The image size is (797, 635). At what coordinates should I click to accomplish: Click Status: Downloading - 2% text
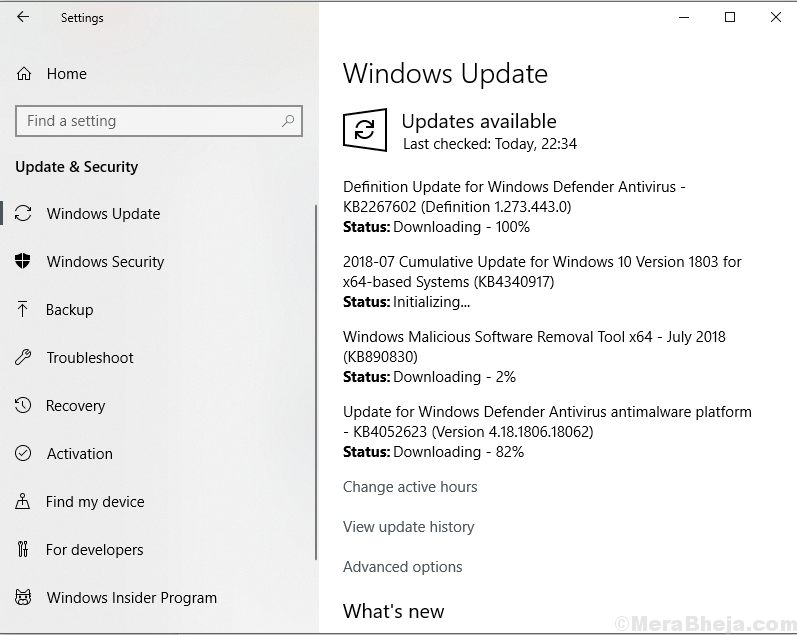pyautogui.click(x=430, y=377)
